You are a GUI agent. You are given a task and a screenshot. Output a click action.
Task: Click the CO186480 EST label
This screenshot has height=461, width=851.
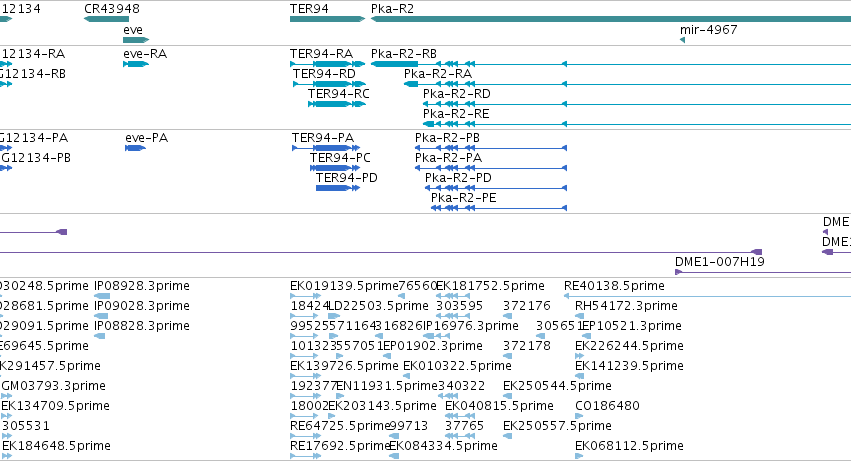click(607, 406)
